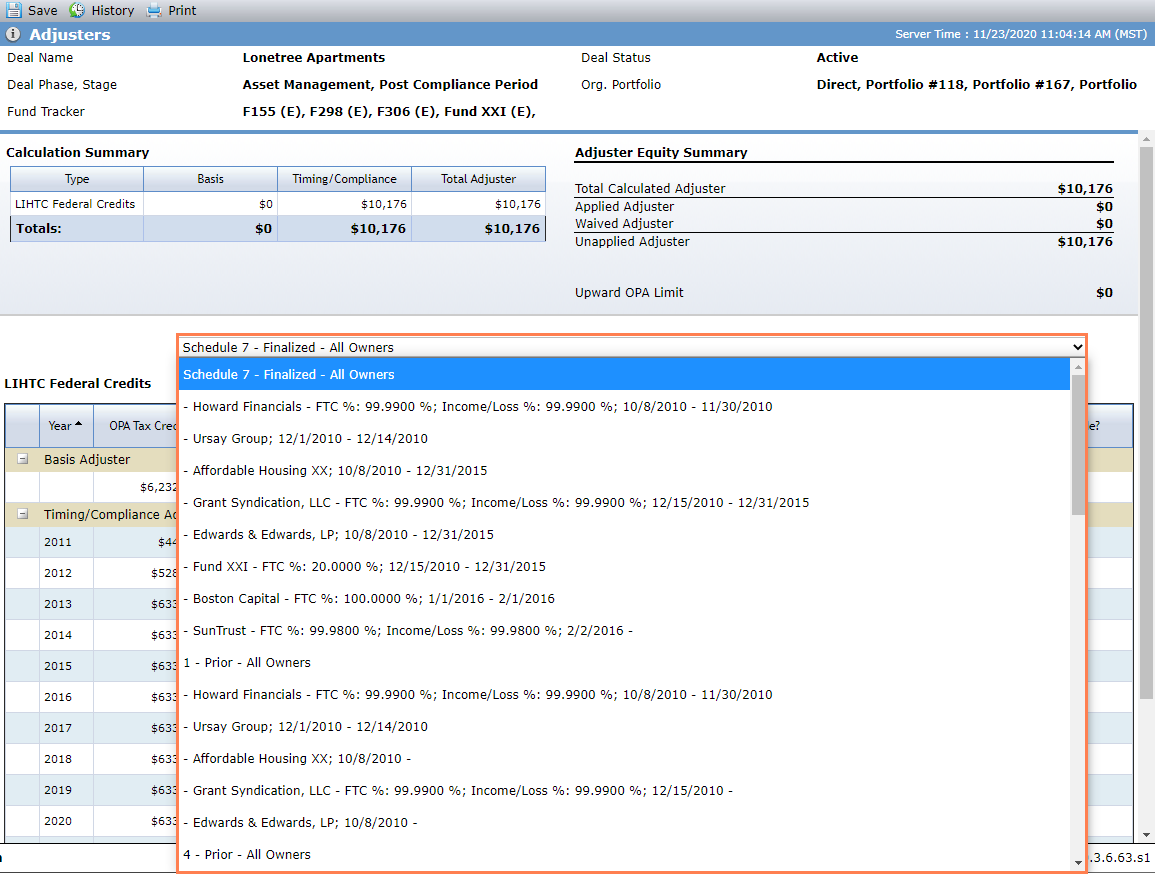Choose first Howard Financials option ending 11/30/2010
The image size is (1155, 874).
click(624, 406)
